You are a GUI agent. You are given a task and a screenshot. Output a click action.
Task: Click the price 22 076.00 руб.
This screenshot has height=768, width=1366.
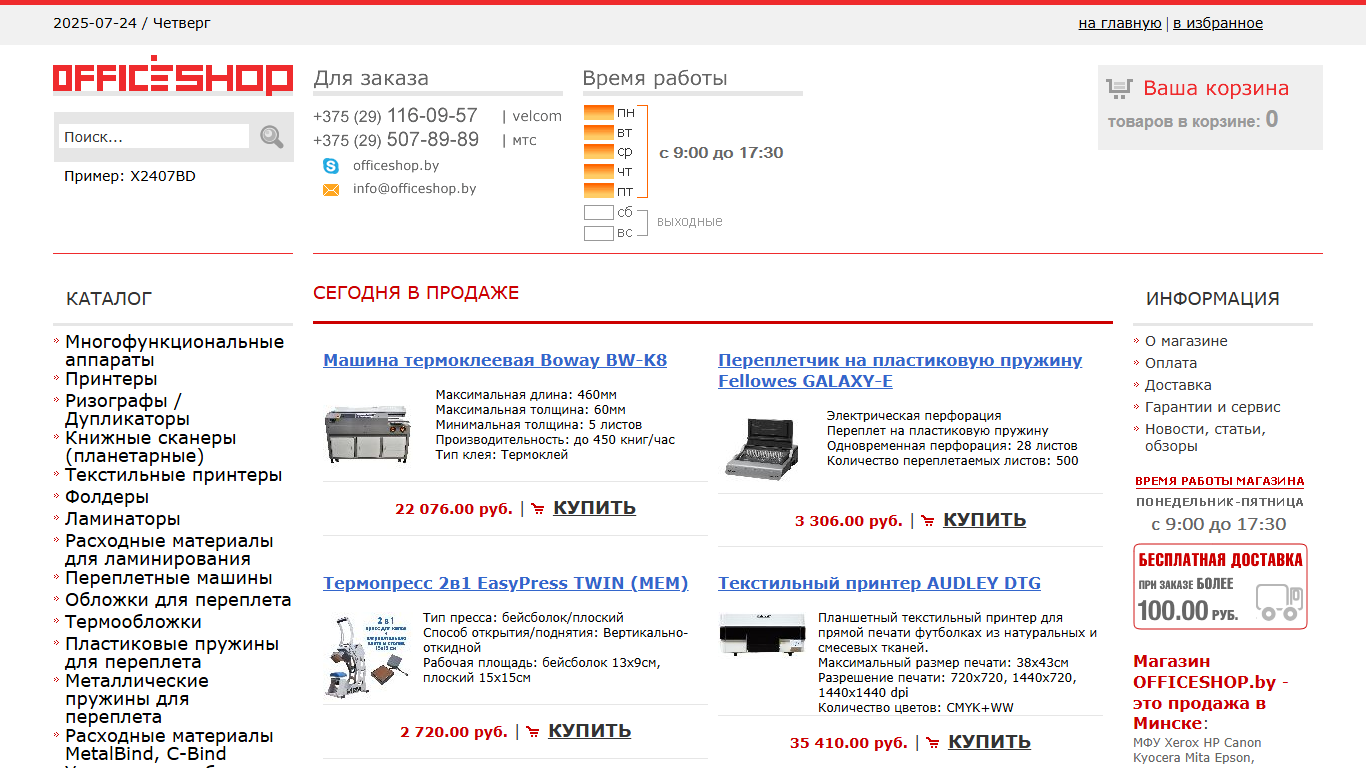454,509
